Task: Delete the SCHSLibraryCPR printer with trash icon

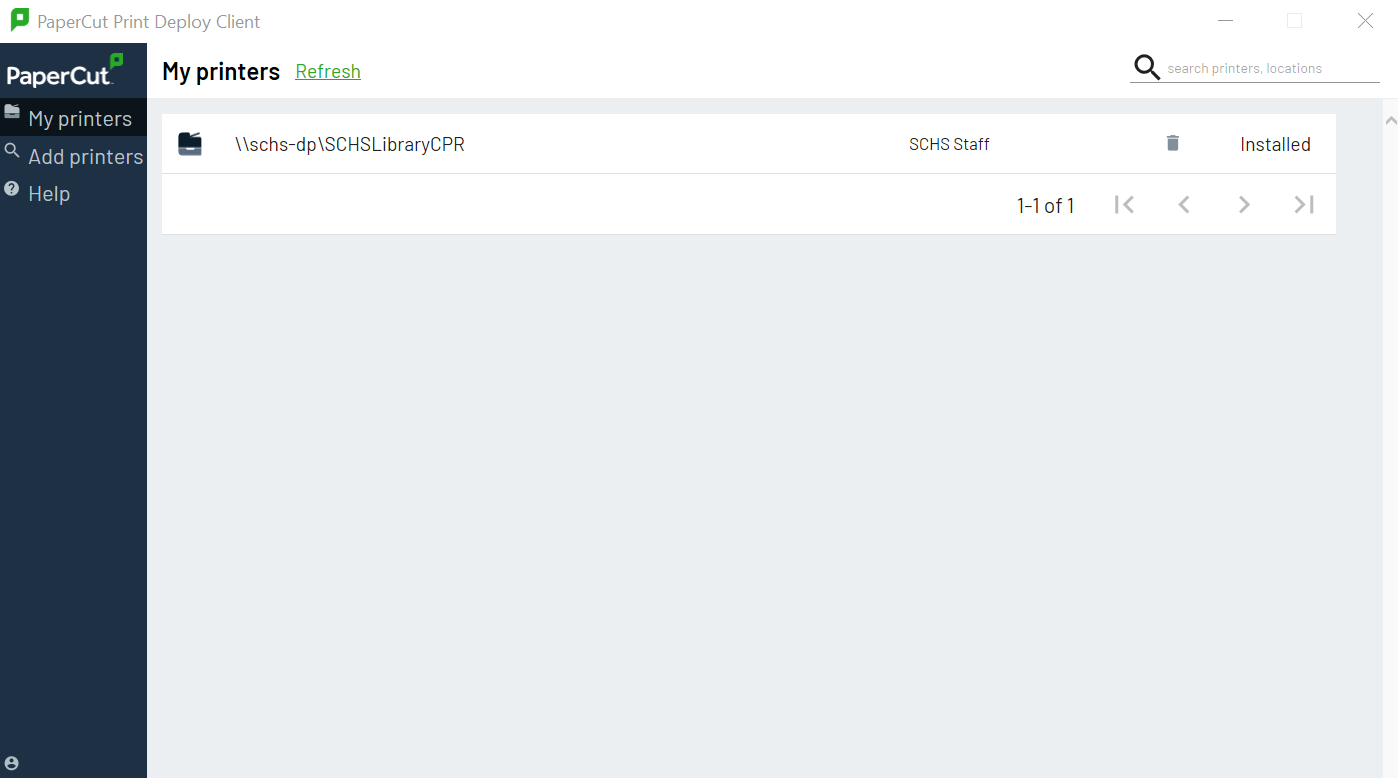Action: [1173, 143]
